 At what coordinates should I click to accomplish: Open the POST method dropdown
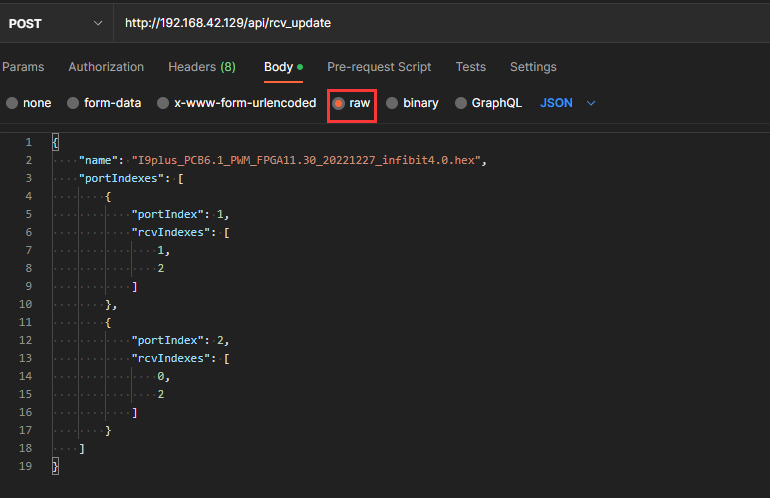[55, 24]
